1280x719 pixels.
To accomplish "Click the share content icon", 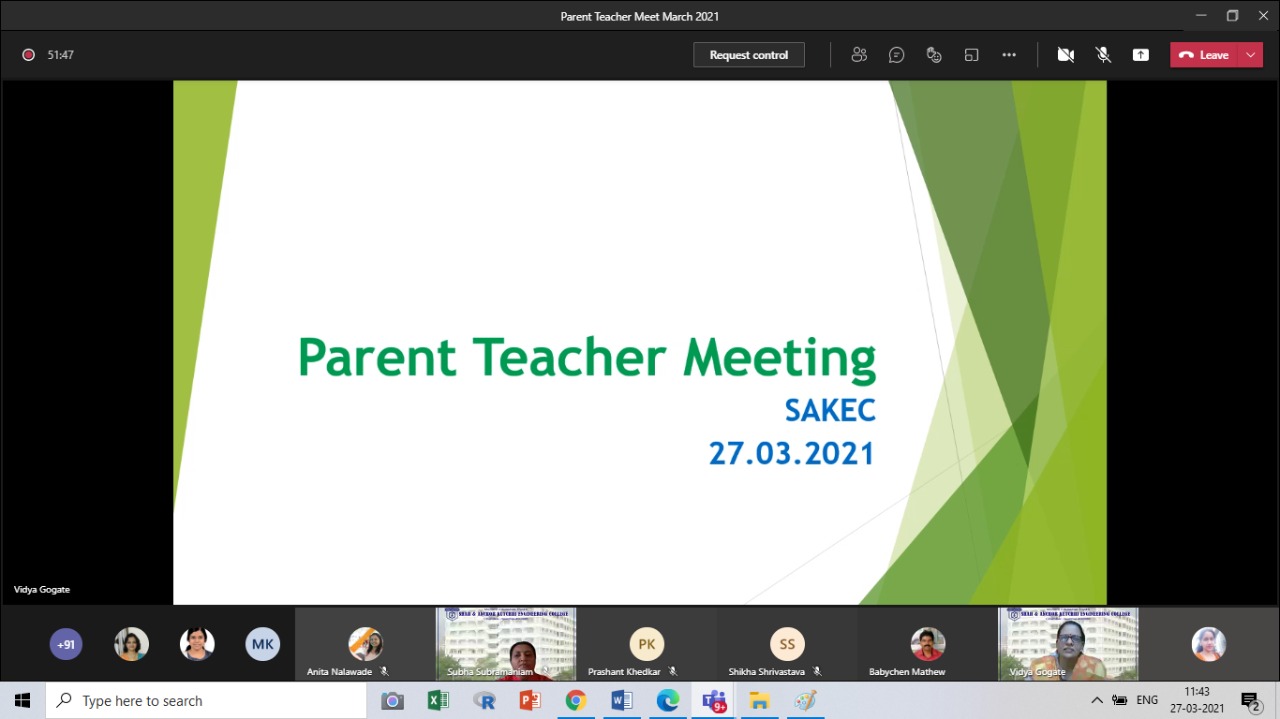I will pyautogui.click(x=1141, y=55).
